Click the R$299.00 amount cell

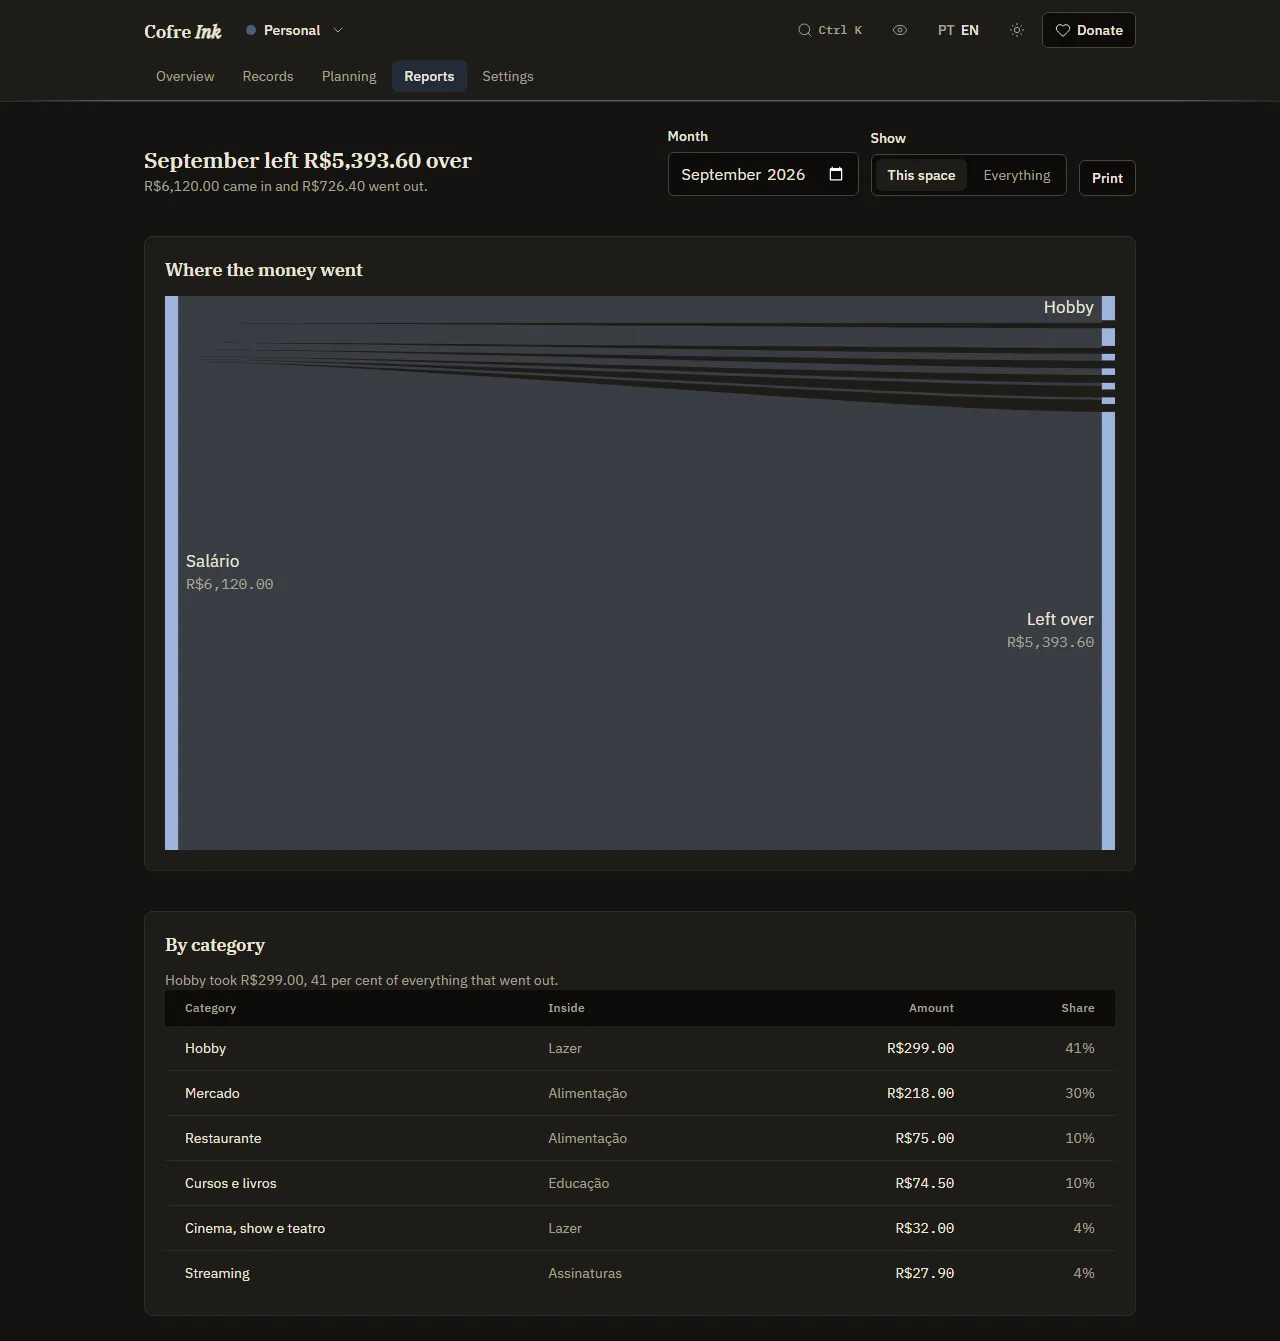(x=920, y=1048)
